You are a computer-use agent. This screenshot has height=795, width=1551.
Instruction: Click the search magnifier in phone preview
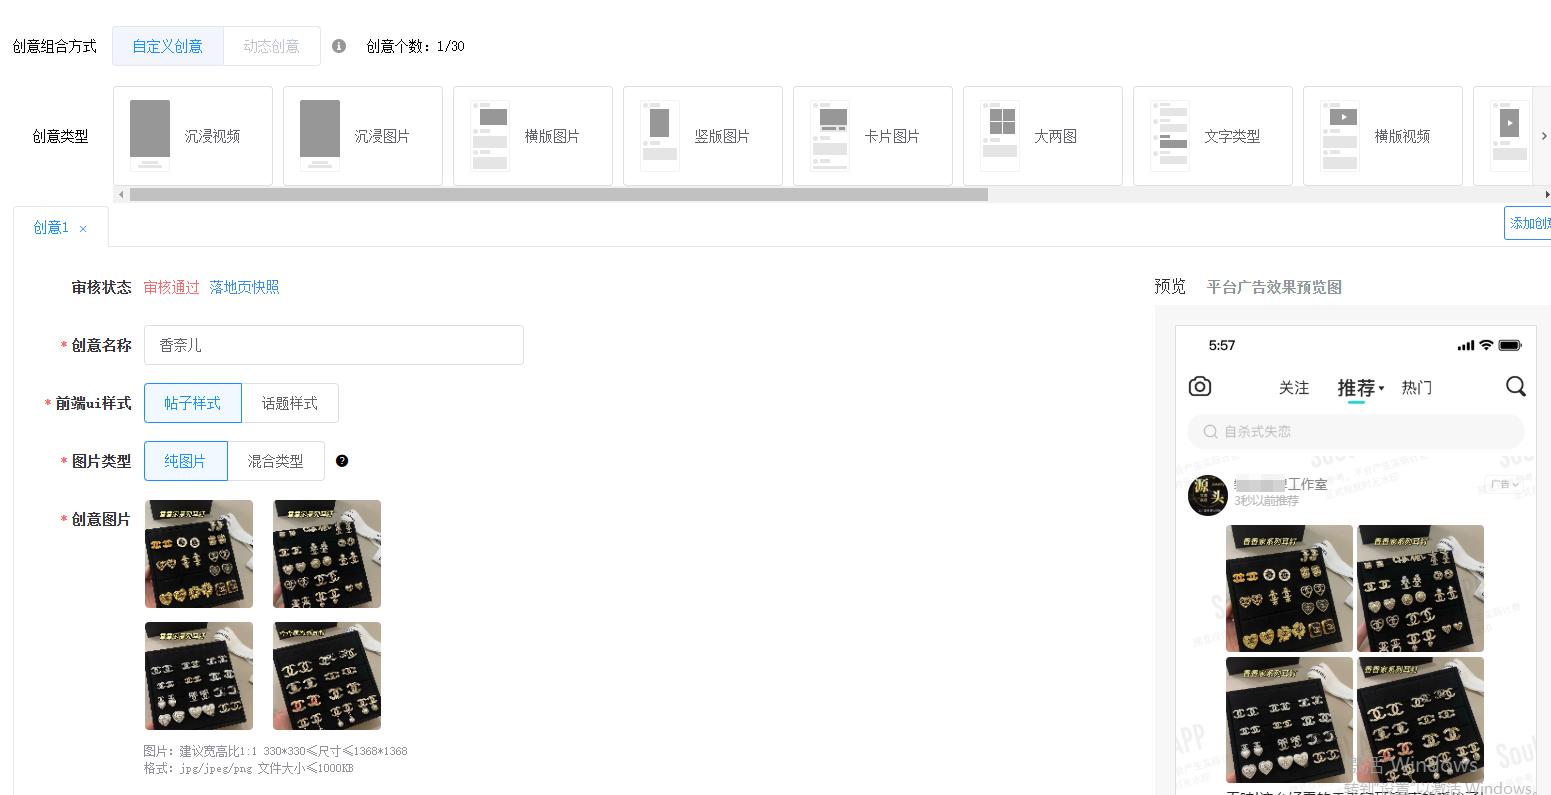coord(1516,387)
